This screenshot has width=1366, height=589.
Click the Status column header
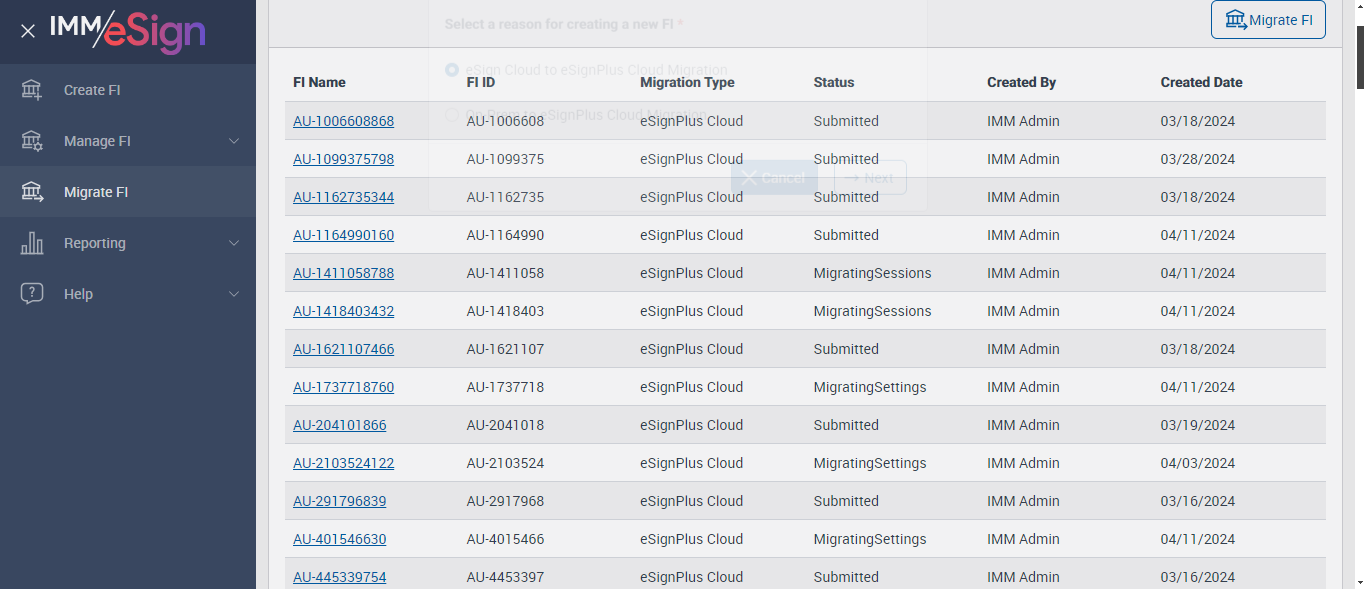[834, 83]
